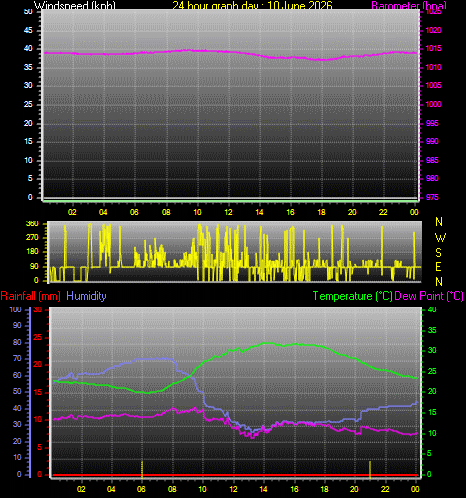466x498 pixels.
Task: Click the 985 value on barometer axis
Action: pyautogui.click(x=432, y=160)
